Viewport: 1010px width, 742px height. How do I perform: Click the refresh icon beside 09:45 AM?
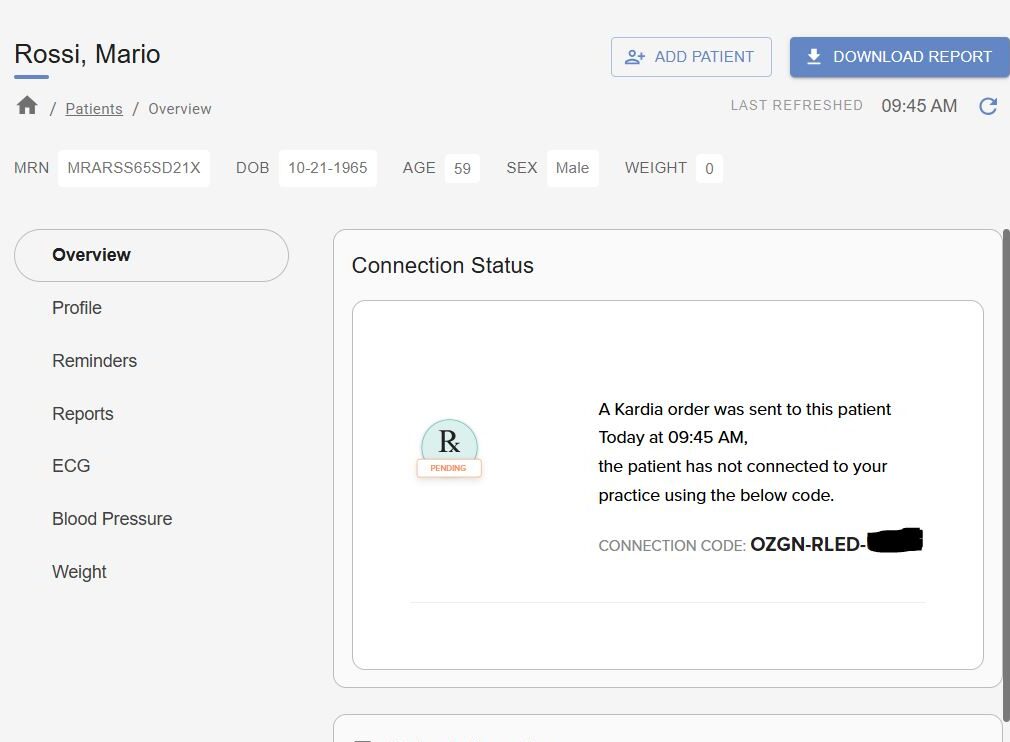pyautogui.click(x=988, y=106)
